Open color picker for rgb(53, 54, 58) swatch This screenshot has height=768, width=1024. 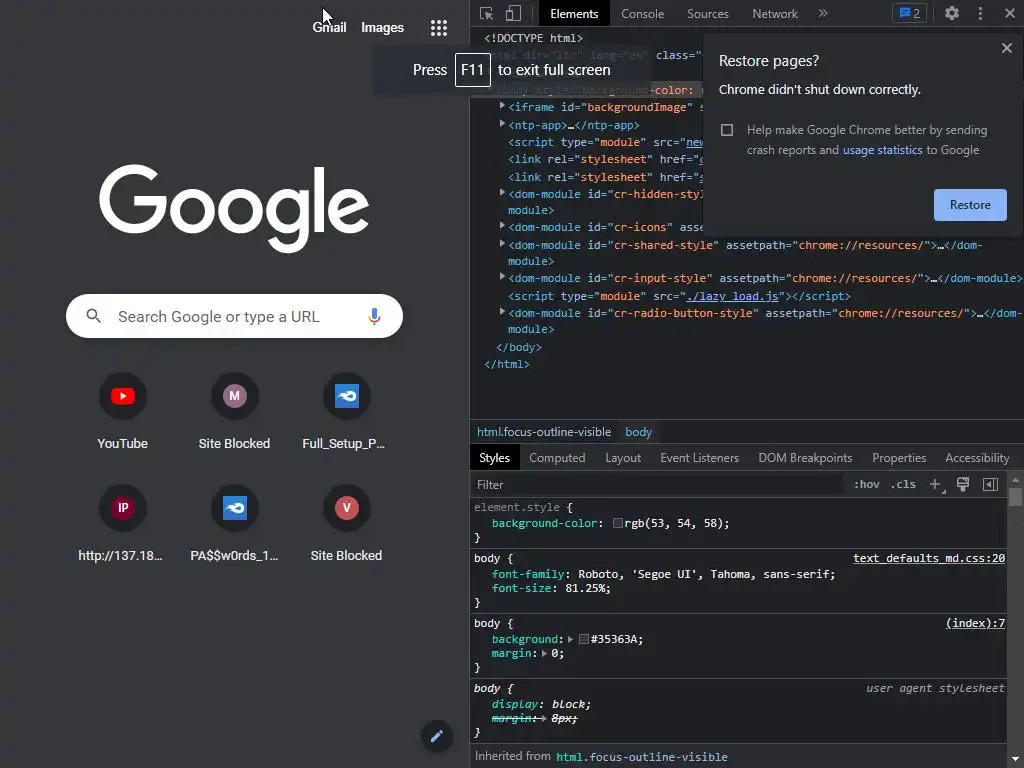point(617,523)
